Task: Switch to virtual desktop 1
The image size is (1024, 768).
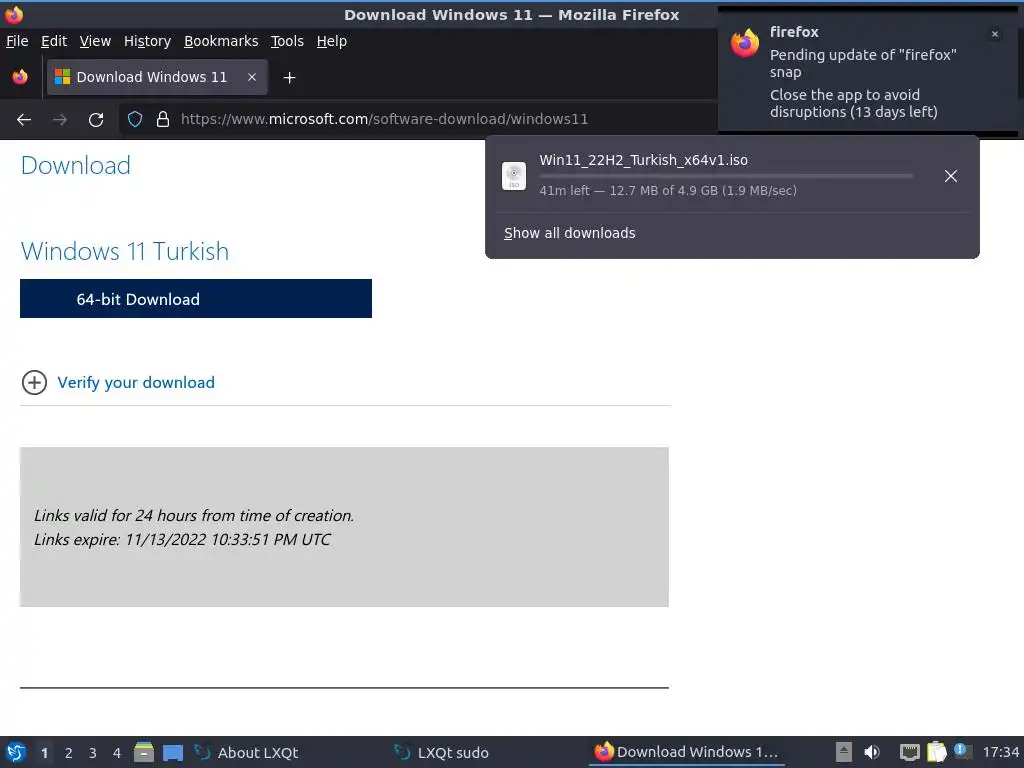Action: pos(44,753)
